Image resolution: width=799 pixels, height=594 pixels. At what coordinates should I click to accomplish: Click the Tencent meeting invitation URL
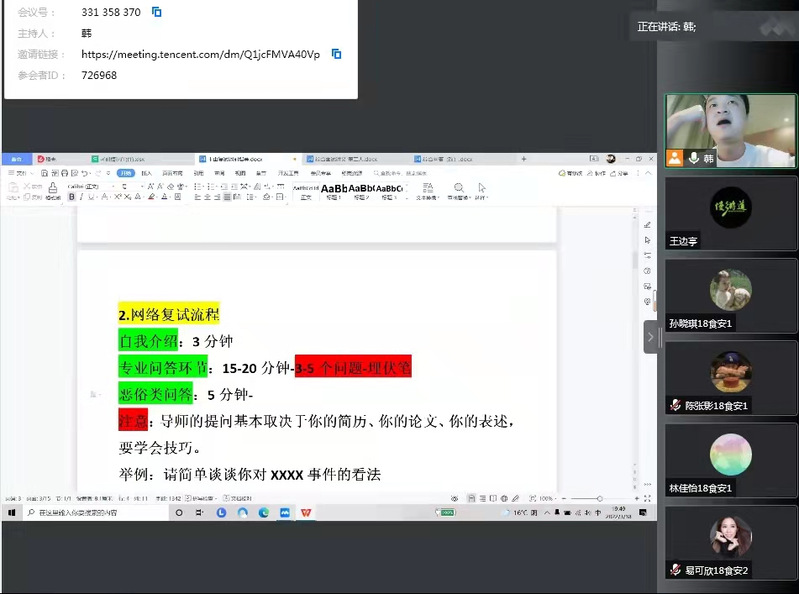coord(200,54)
